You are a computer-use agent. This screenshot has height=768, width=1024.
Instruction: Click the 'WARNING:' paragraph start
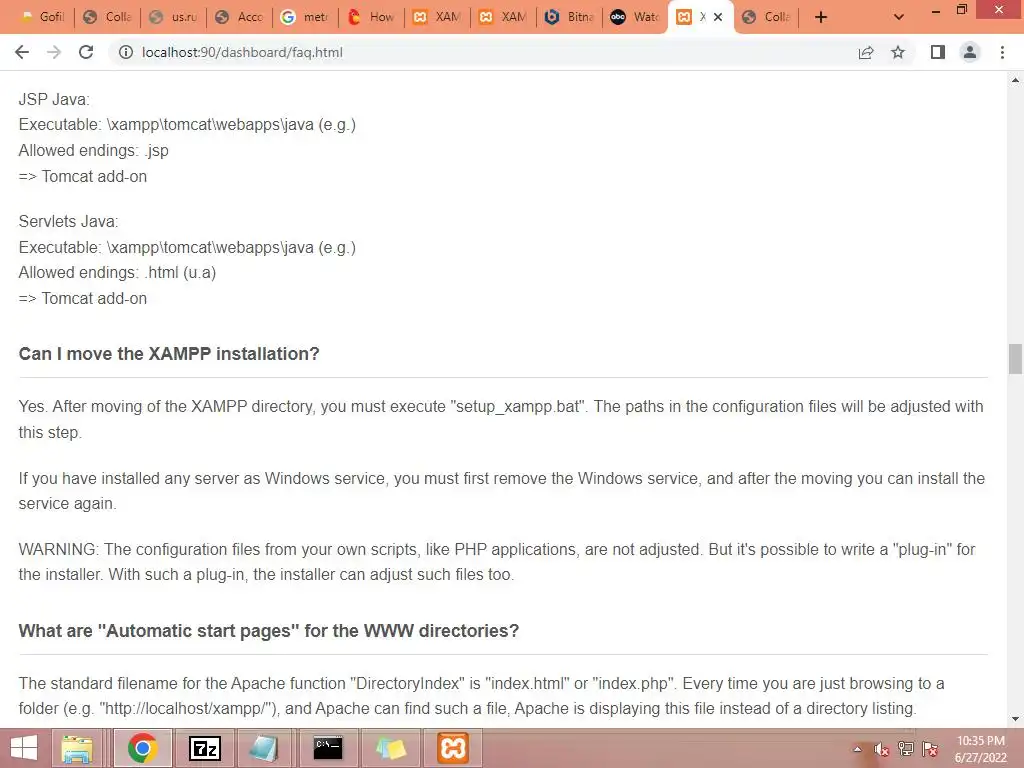click(59, 549)
